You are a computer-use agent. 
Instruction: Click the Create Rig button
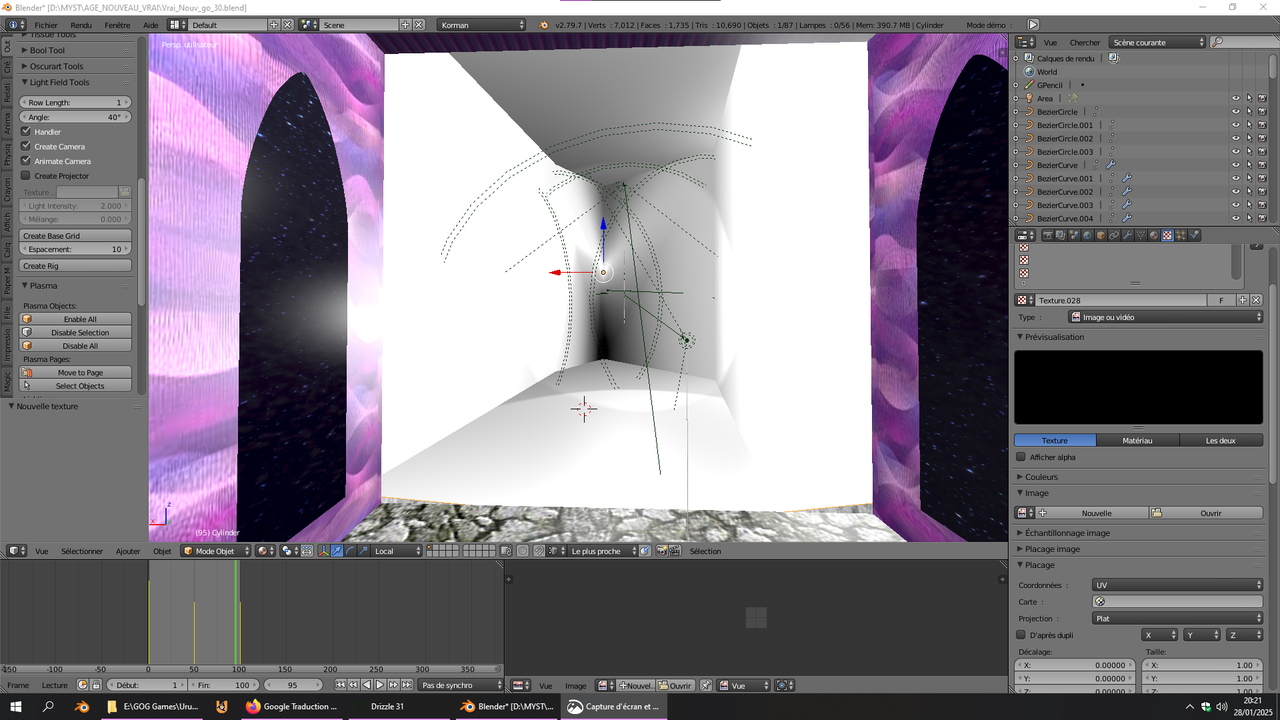(x=76, y=266)
